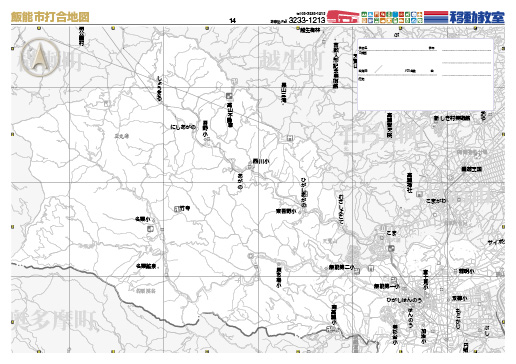Click the こま station label
Viewport: 516px width, 364px height.
click(392, 233)
